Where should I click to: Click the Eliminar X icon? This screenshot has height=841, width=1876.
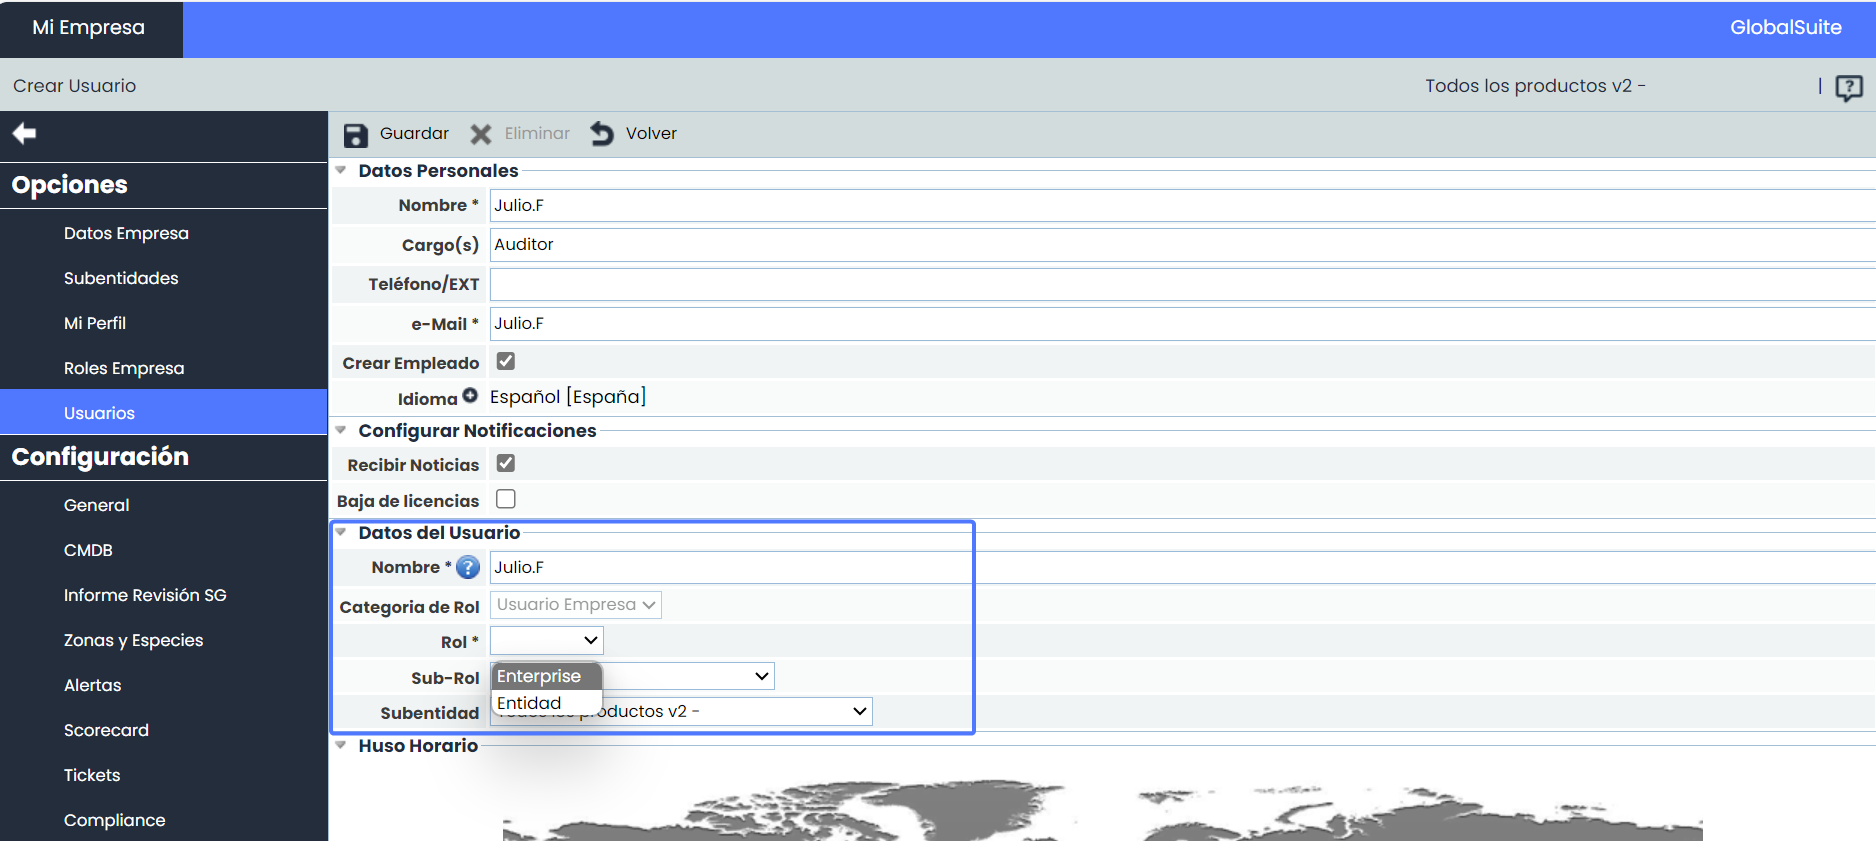tap(481, 134)
